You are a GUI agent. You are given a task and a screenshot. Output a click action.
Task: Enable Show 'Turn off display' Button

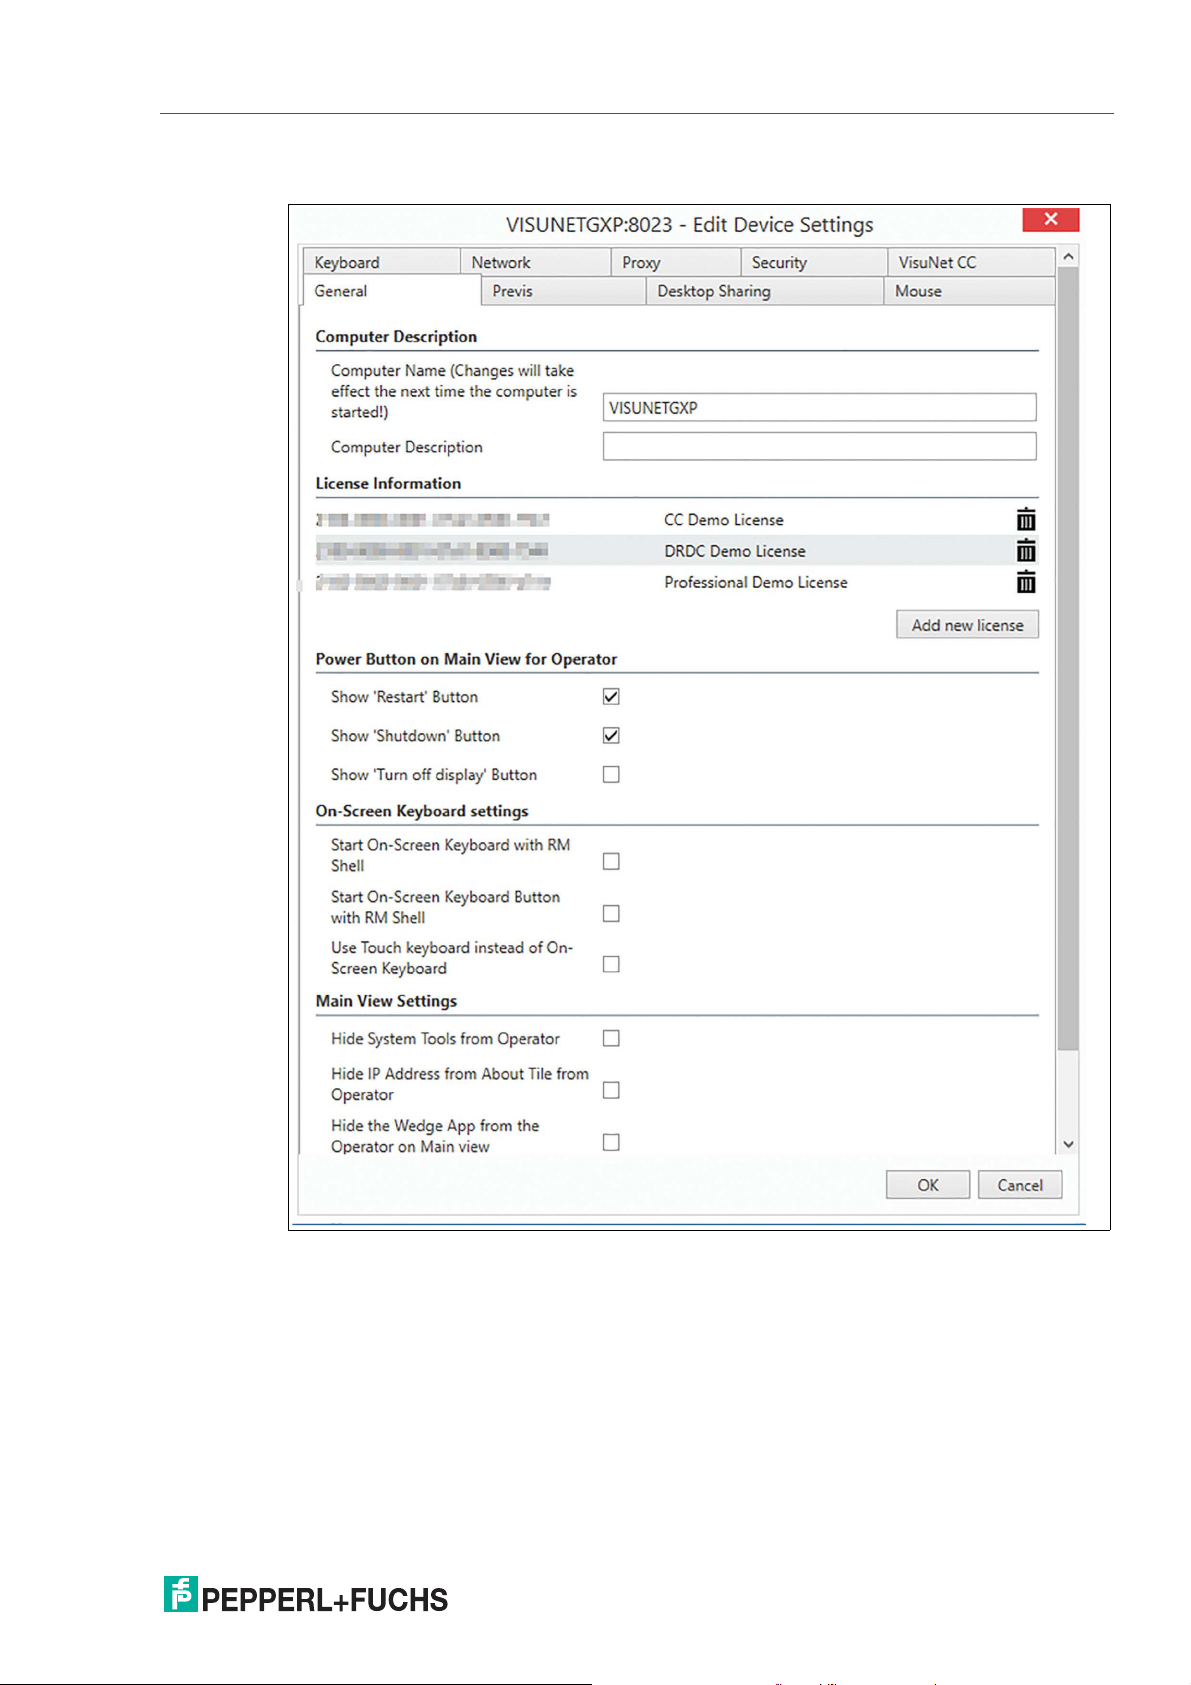[x=611, y=774]
